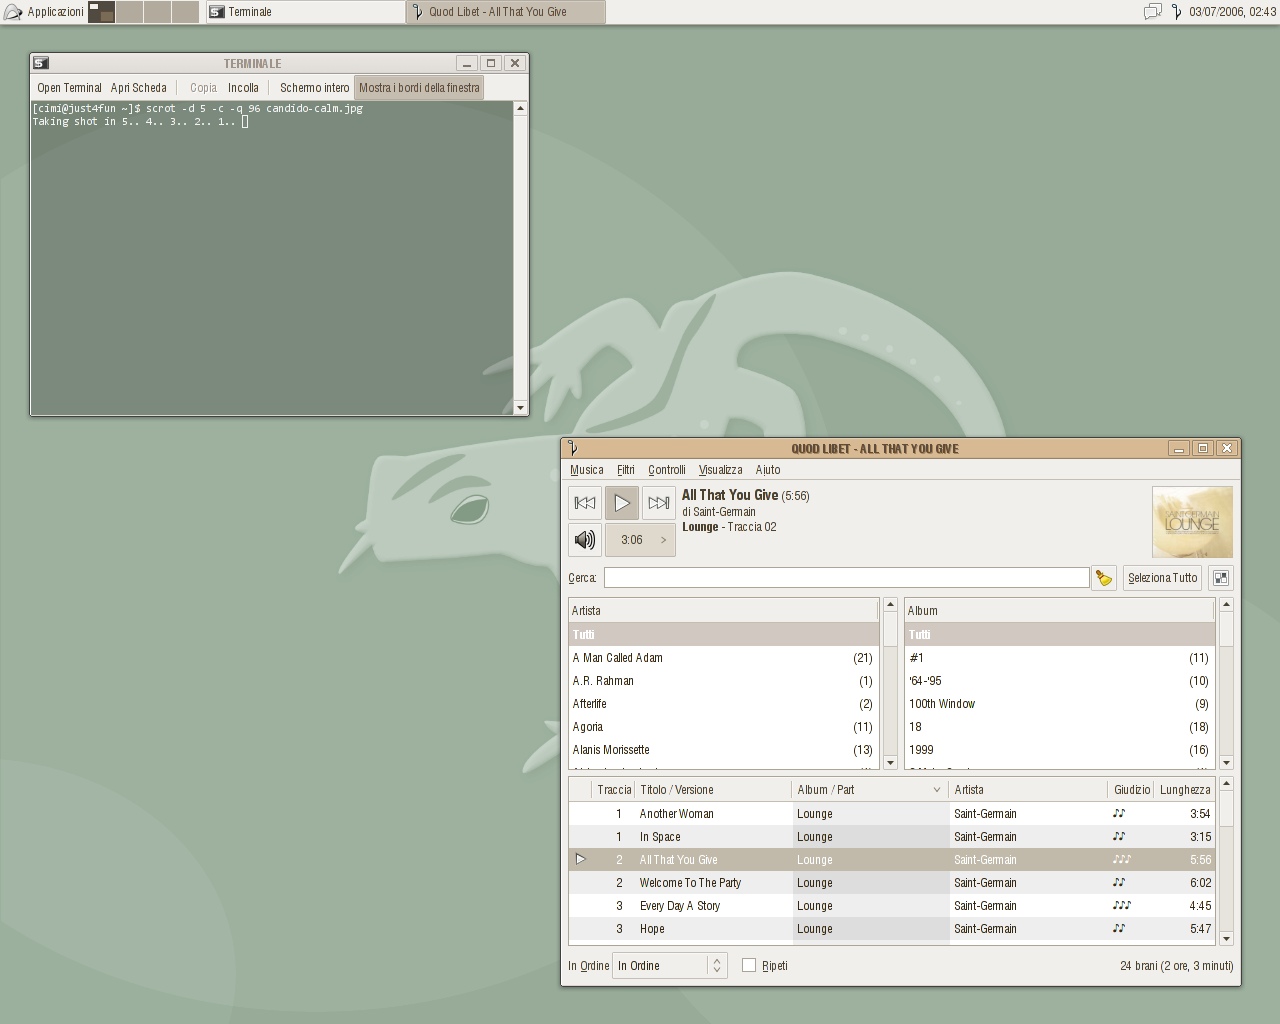
Task: Click the 3:06 seek position button
Action: point(640,540)
